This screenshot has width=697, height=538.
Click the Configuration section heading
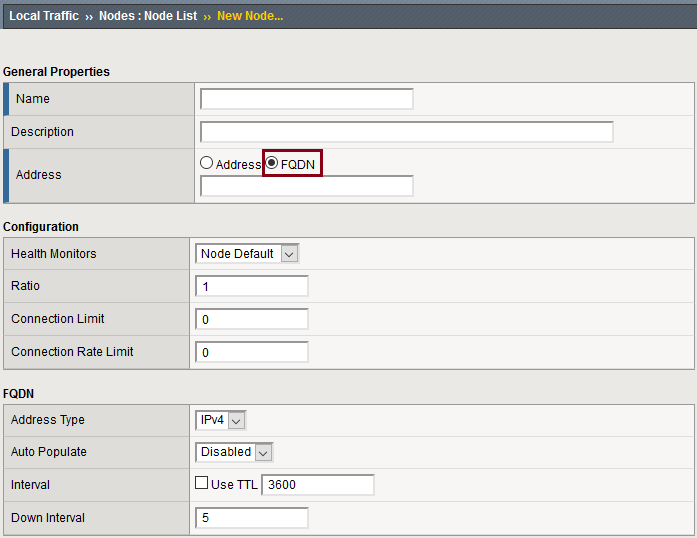(41, 227)
